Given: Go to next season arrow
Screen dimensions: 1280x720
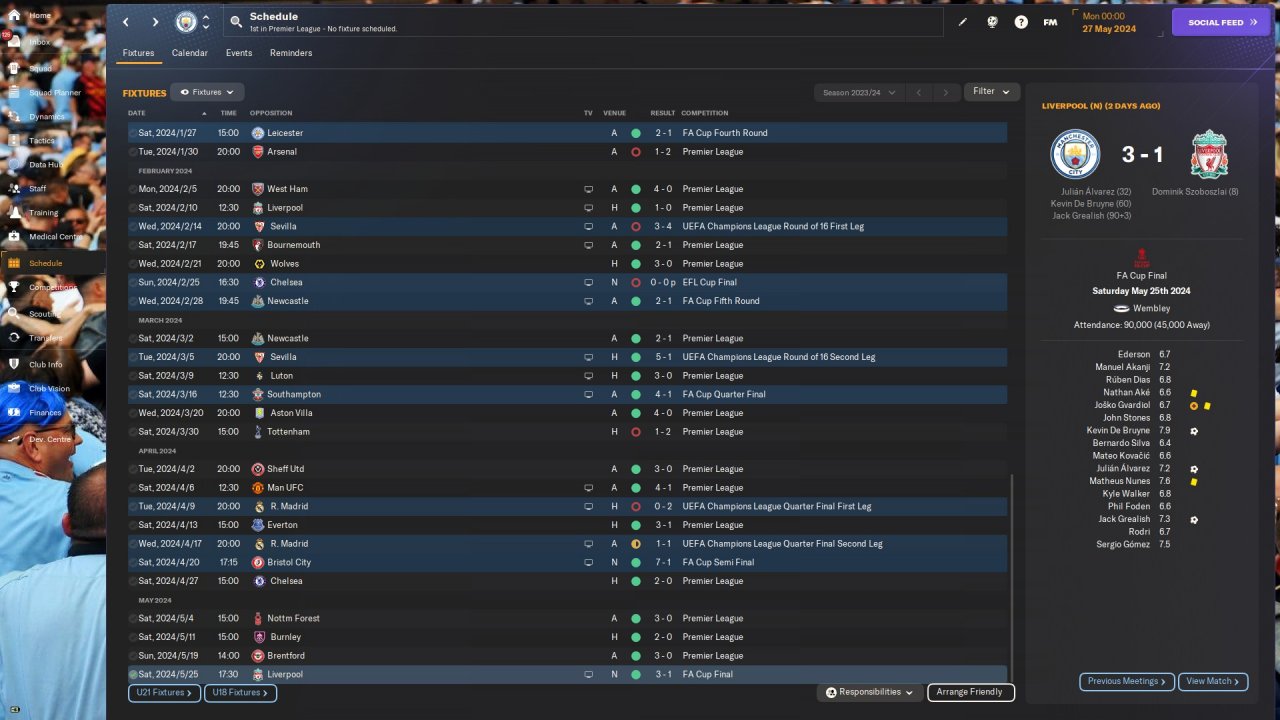Looking at the screenshot, I should tap(946, 93).
